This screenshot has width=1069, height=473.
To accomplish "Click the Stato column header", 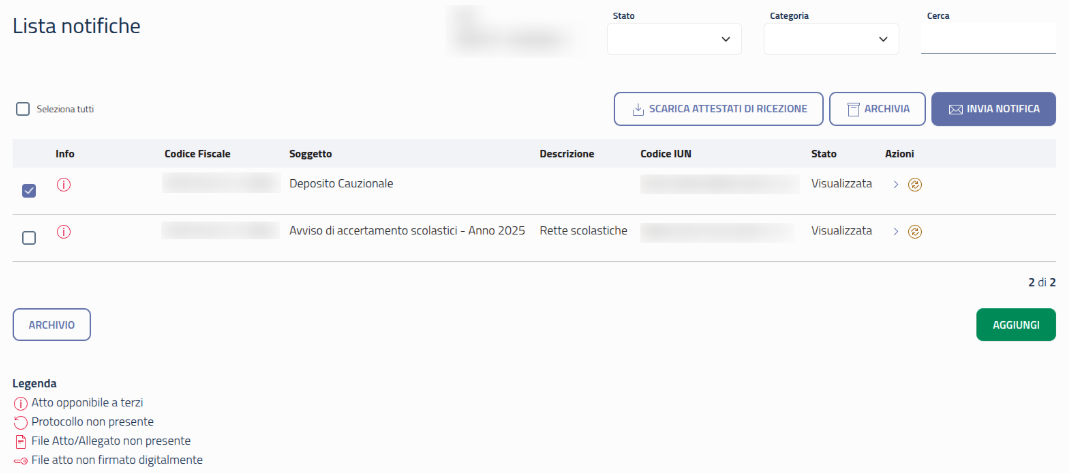I will [x=824, y=154].
